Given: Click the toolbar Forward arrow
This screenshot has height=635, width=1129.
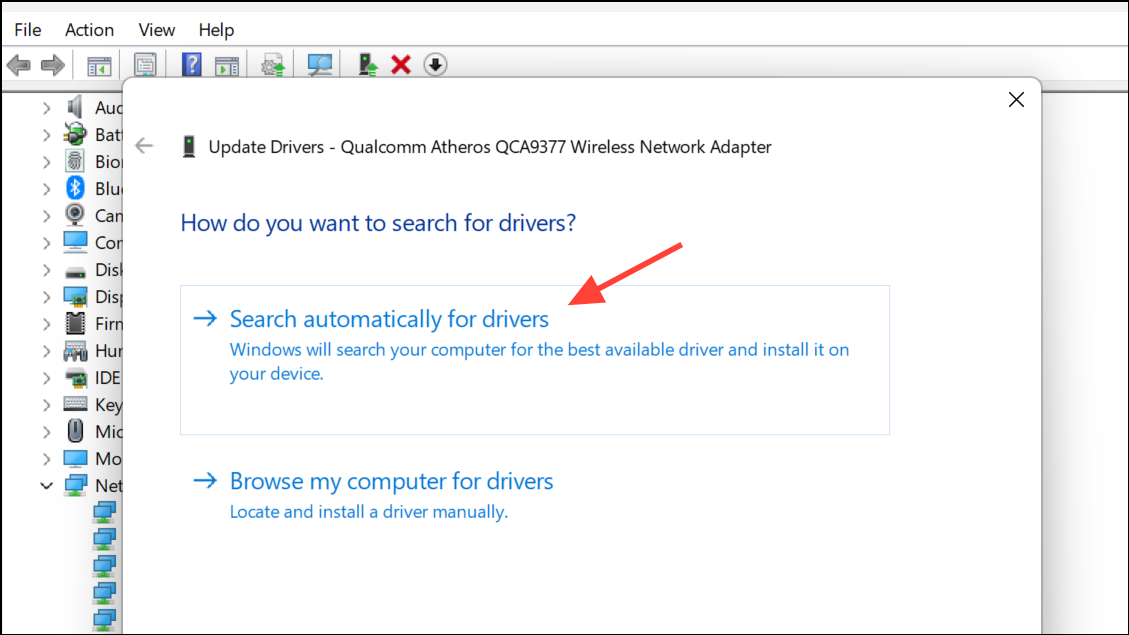Looking at the screenshot, I should [53, 66].
